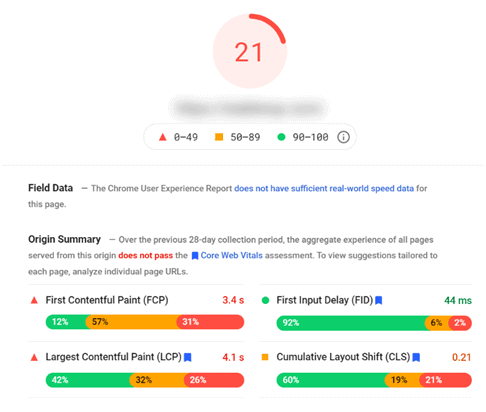Click the red triangle beside 0-49
This screenshot has height=412, width=486.
click(162, 137)
